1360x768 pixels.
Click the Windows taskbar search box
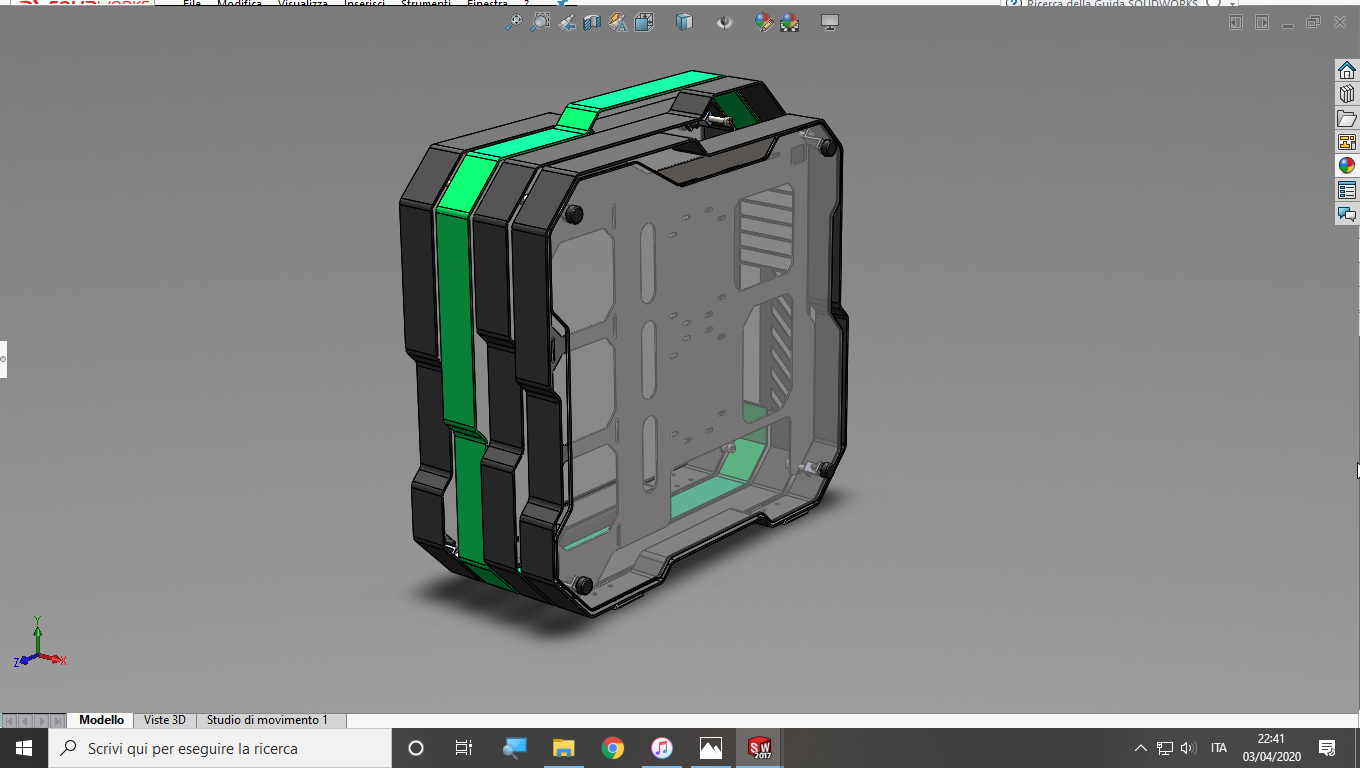pos(220,748)
